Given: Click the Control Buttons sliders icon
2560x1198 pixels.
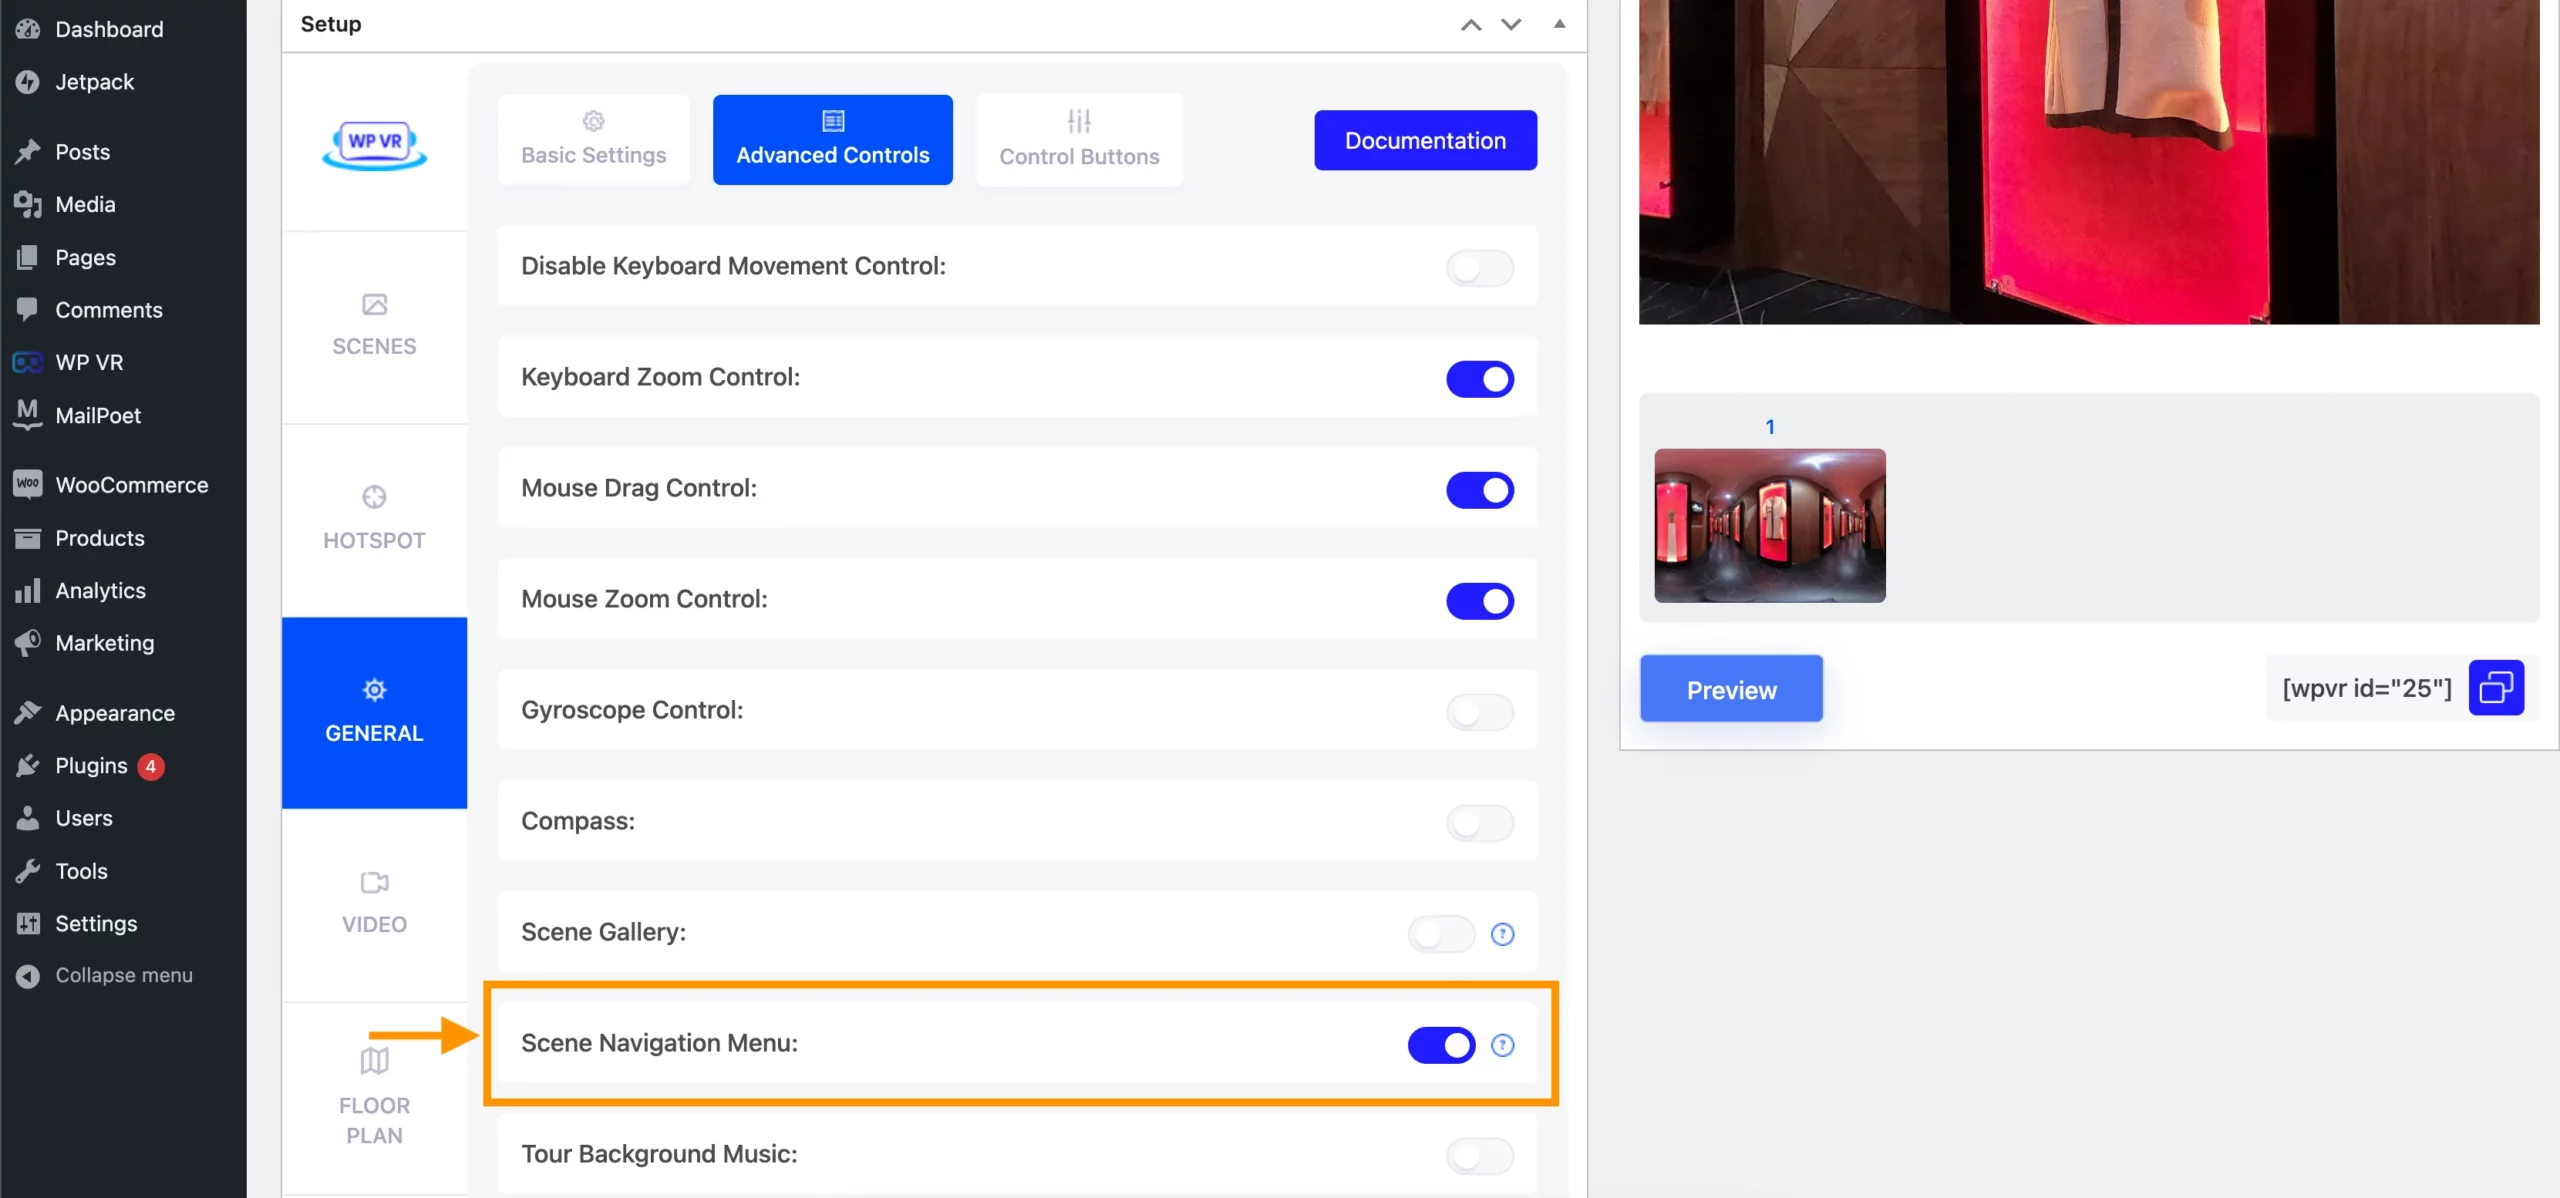Looking at the screenshot, I should coord(1078,119).
